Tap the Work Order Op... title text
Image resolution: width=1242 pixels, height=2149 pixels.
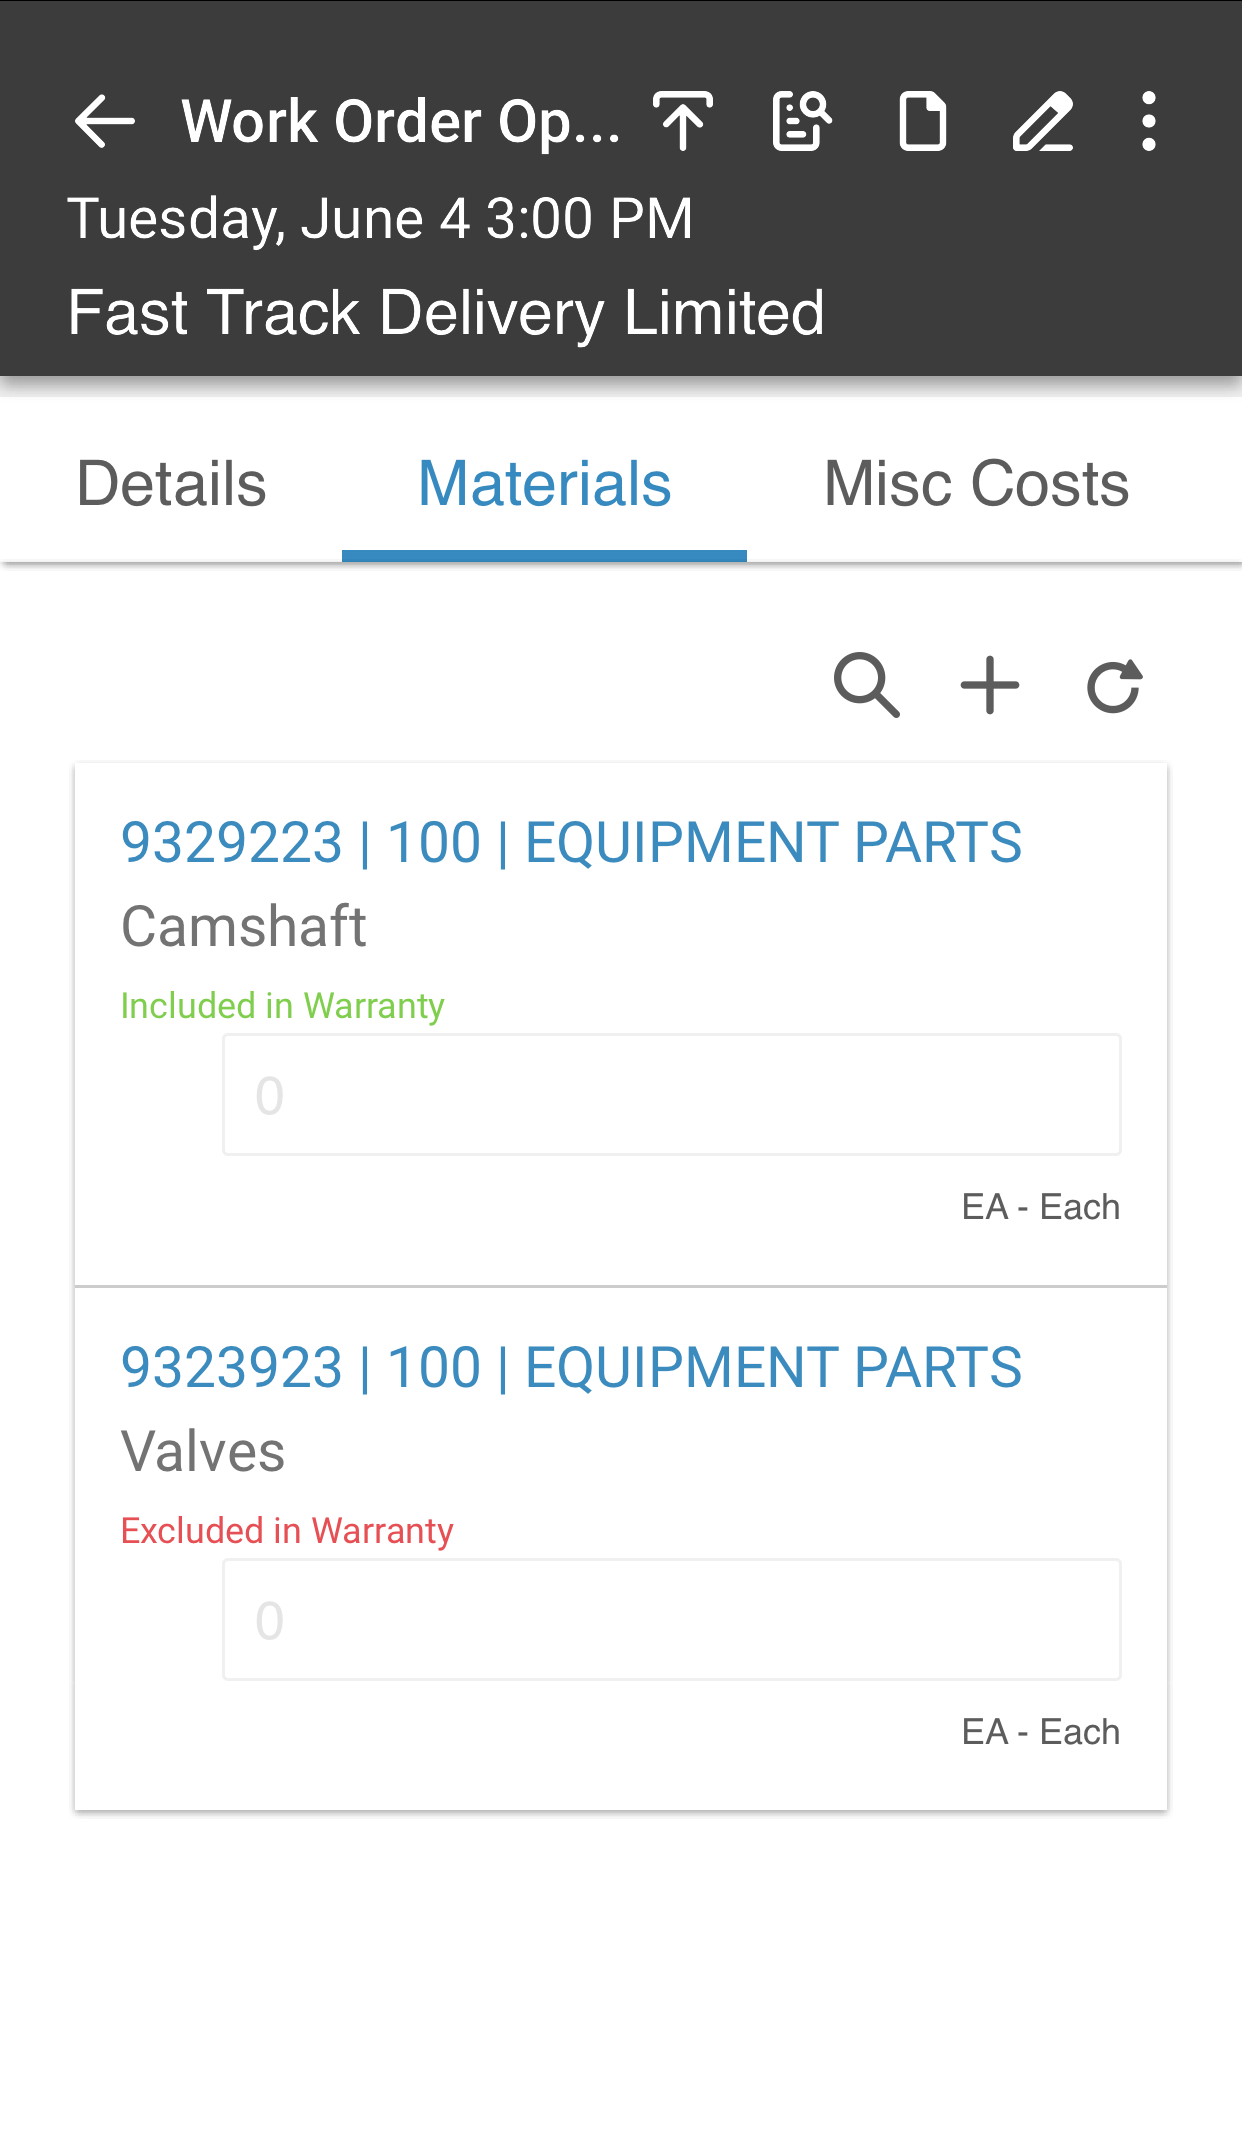(x=401, y=121)
